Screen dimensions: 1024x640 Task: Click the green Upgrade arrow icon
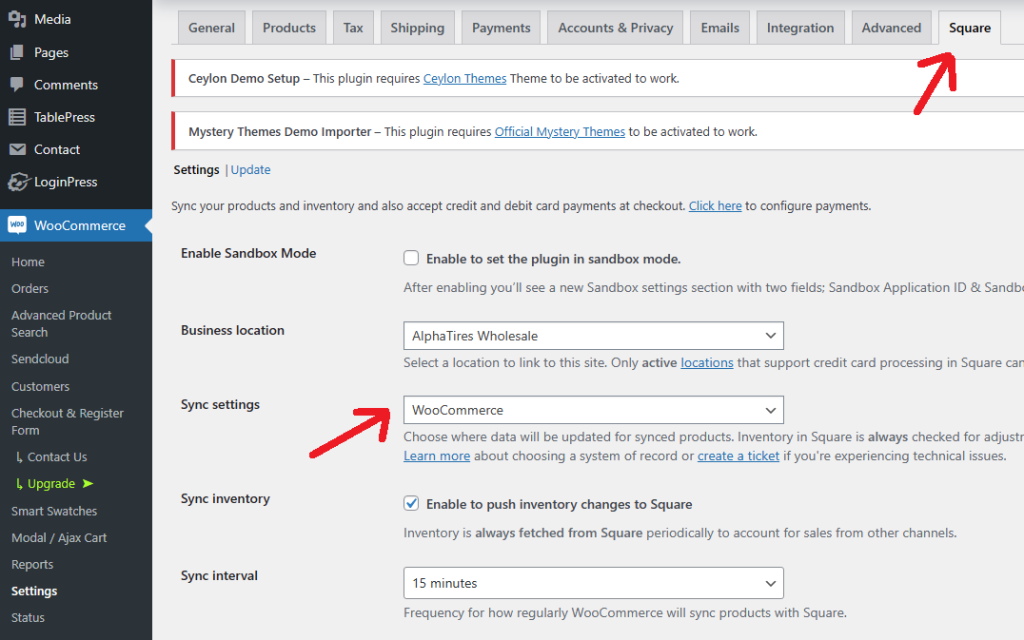pyautogui.click(x=88, y=483)
